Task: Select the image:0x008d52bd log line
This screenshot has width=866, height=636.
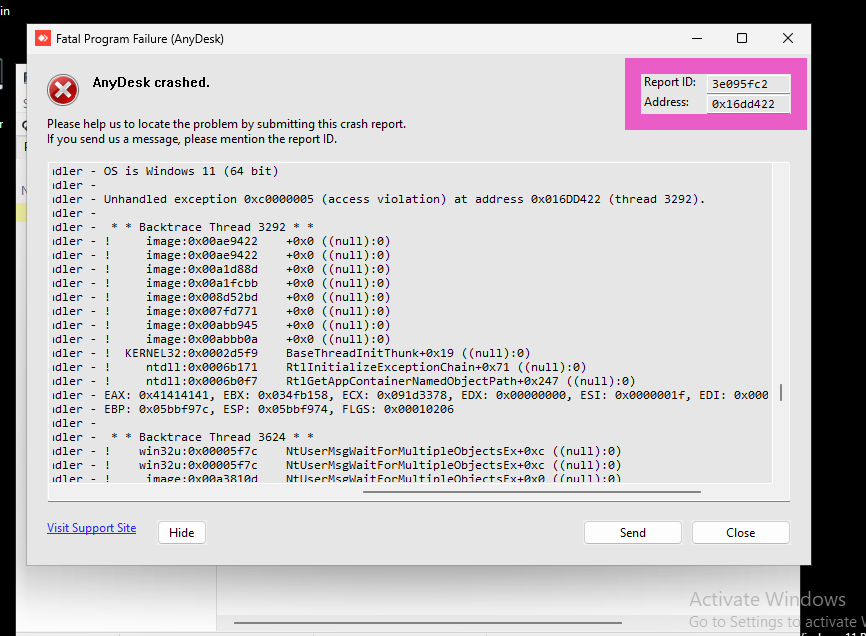Action: [x=221, y=298]
